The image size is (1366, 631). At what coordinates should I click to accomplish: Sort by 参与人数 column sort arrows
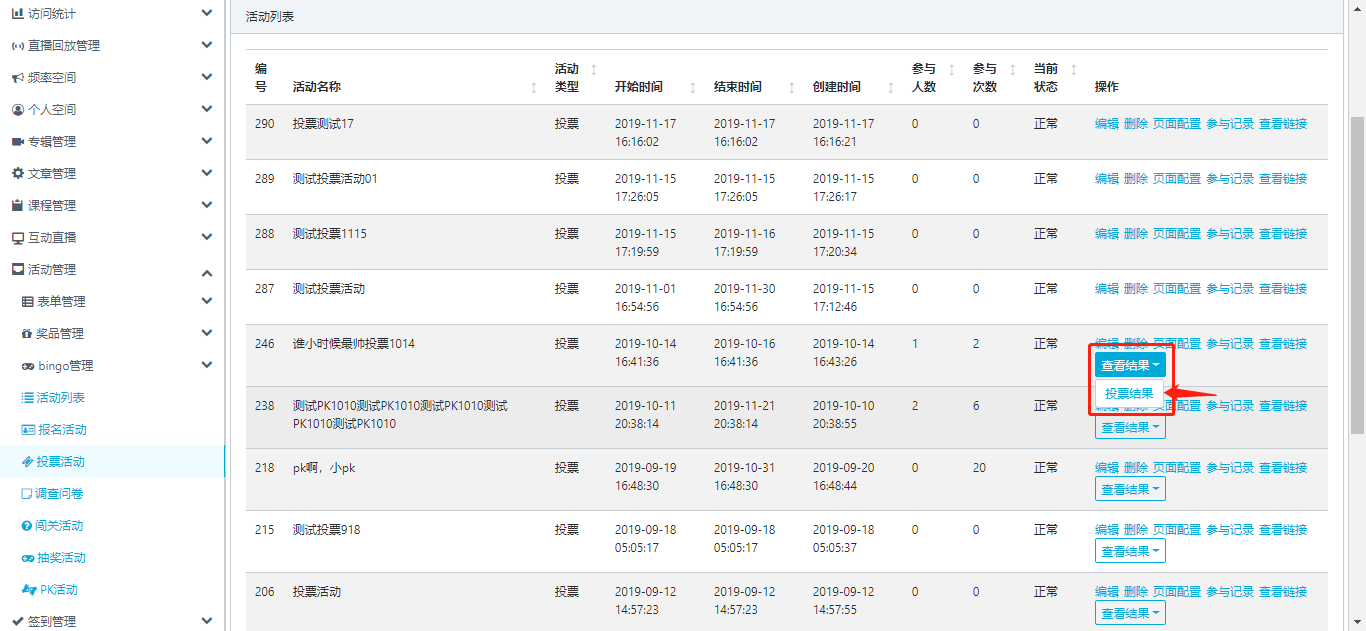point(951,69)
